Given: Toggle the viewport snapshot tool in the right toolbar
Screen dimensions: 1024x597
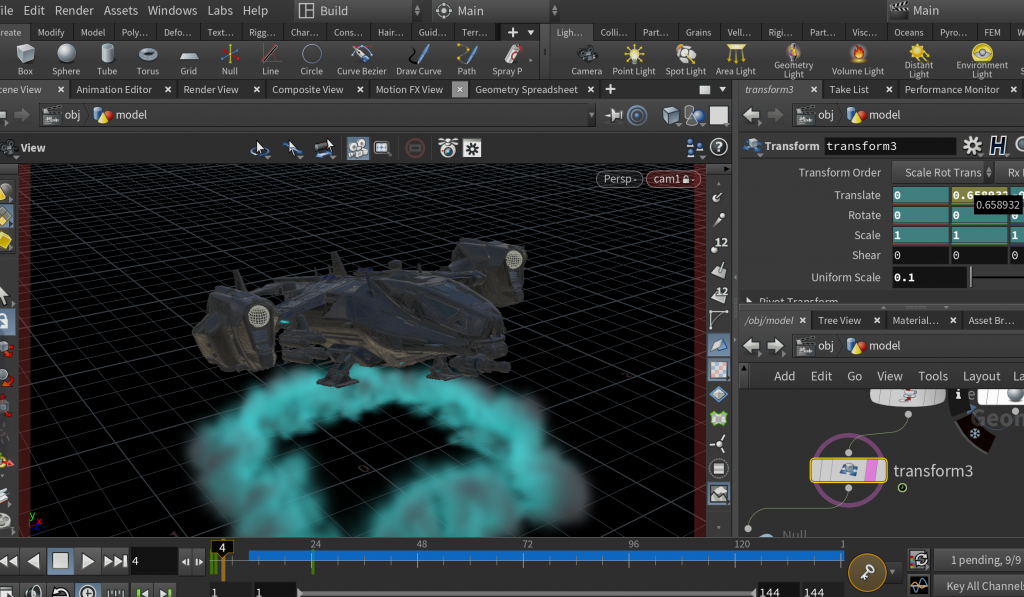Looking at the screenshot, I should coord(718,494).
